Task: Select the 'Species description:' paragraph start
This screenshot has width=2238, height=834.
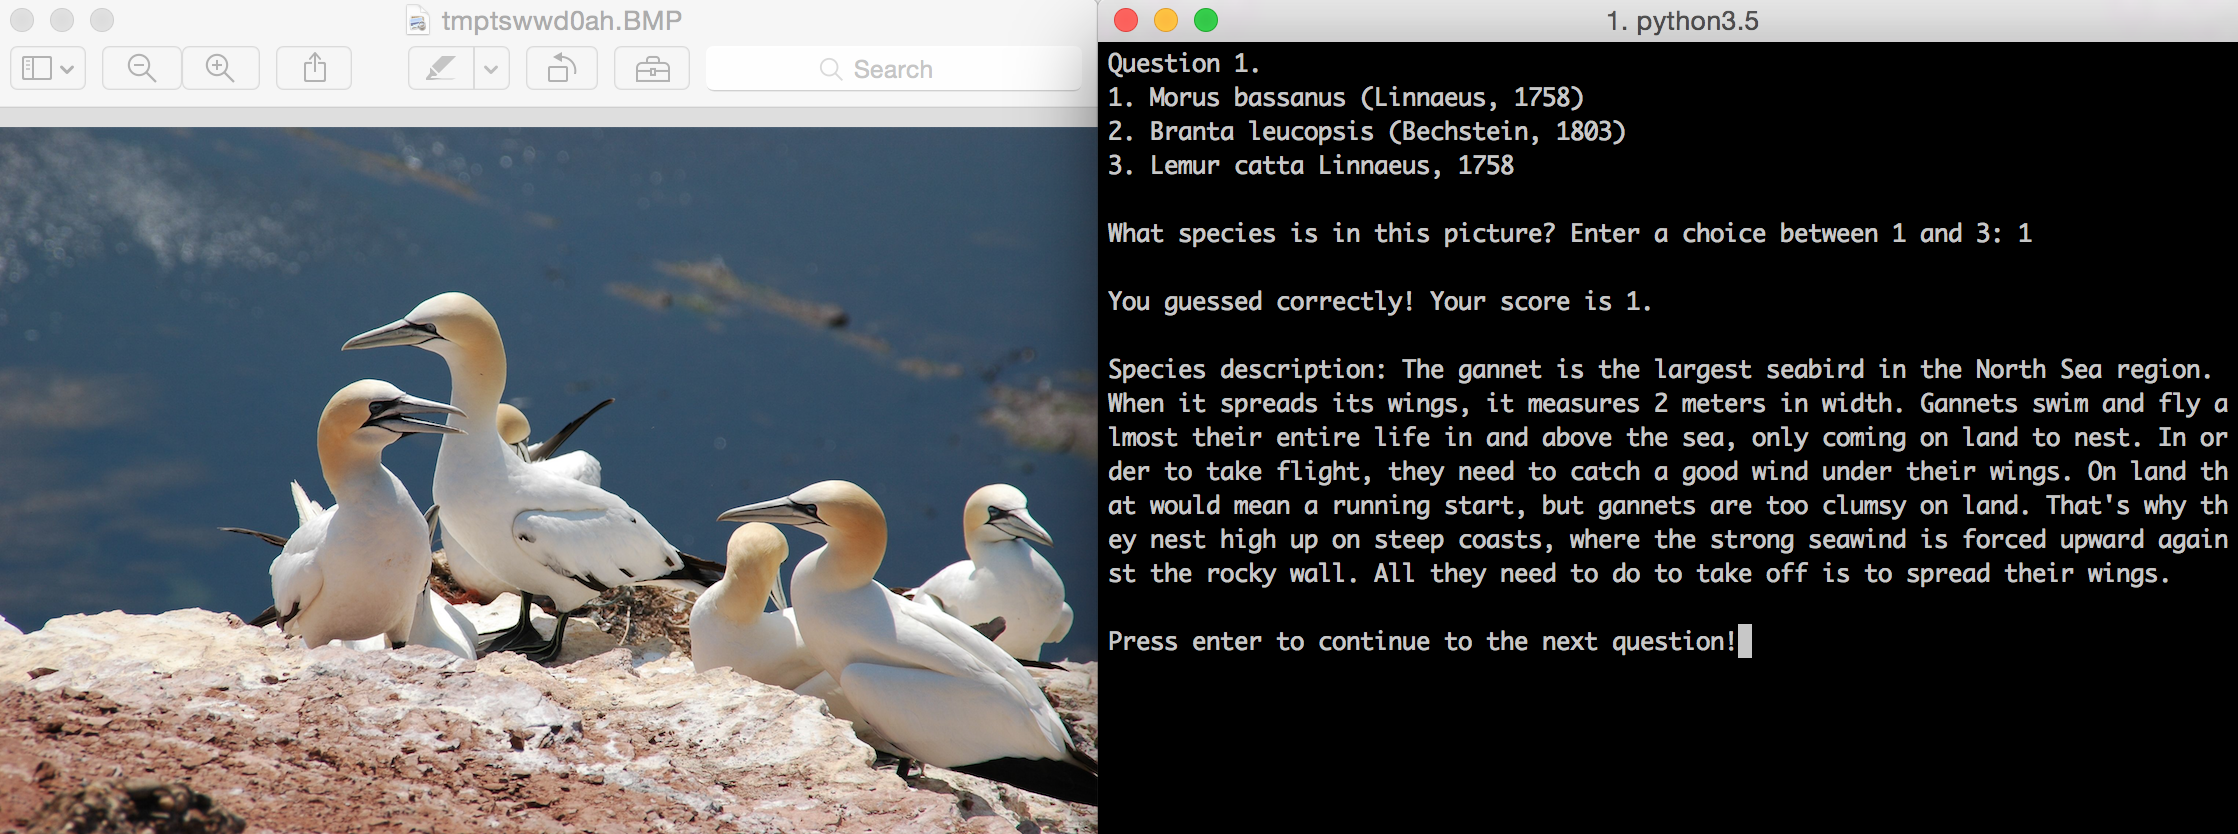Action: coord(1247,369)
